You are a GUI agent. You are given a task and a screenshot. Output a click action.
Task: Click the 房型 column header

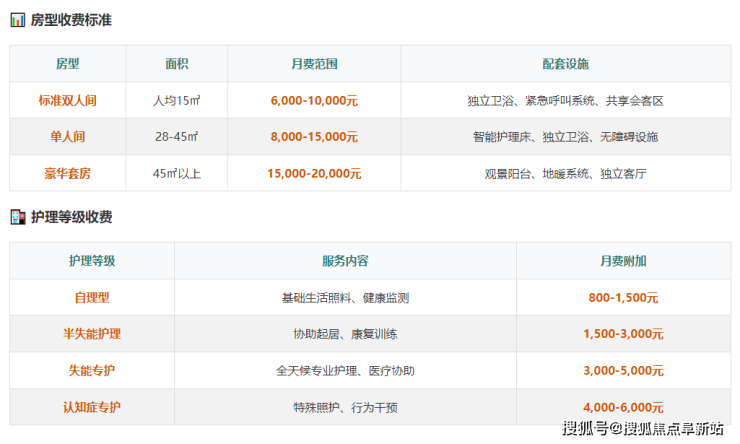68,64
